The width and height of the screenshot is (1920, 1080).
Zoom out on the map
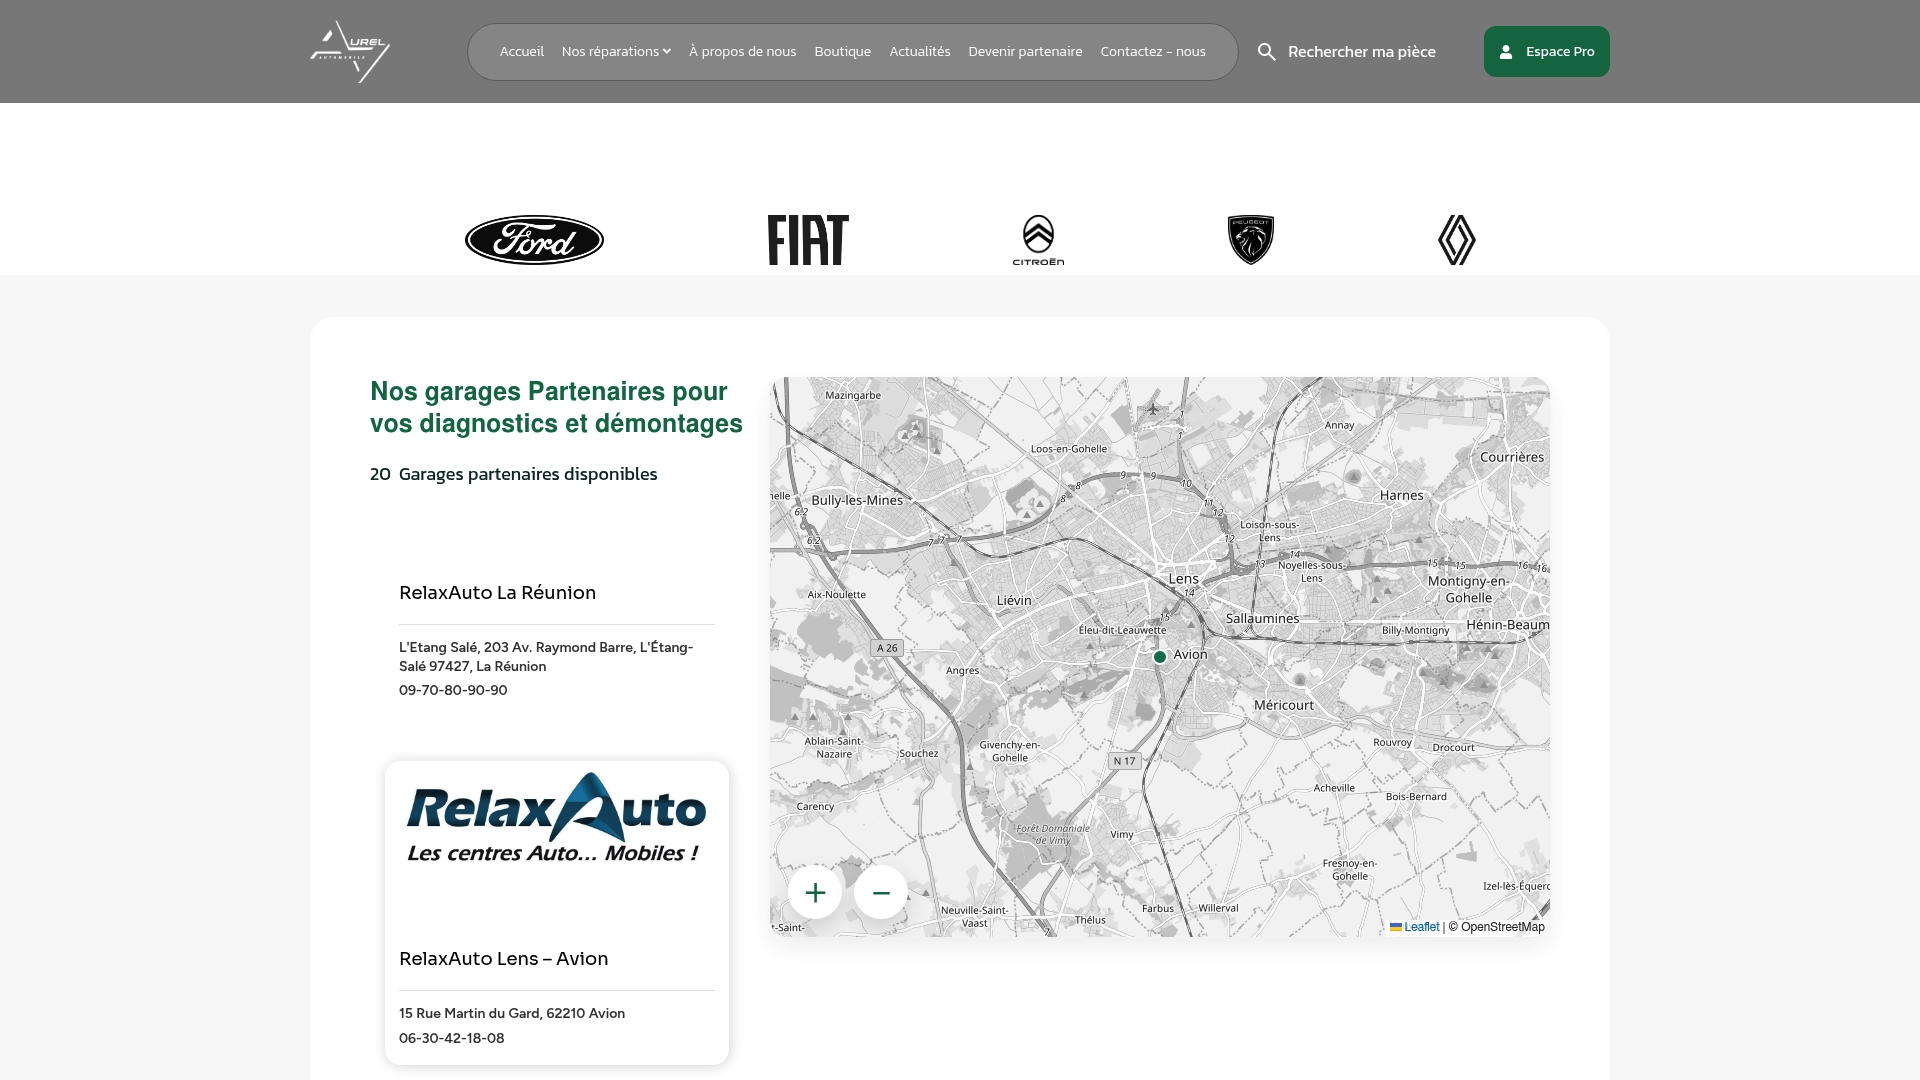881,892
